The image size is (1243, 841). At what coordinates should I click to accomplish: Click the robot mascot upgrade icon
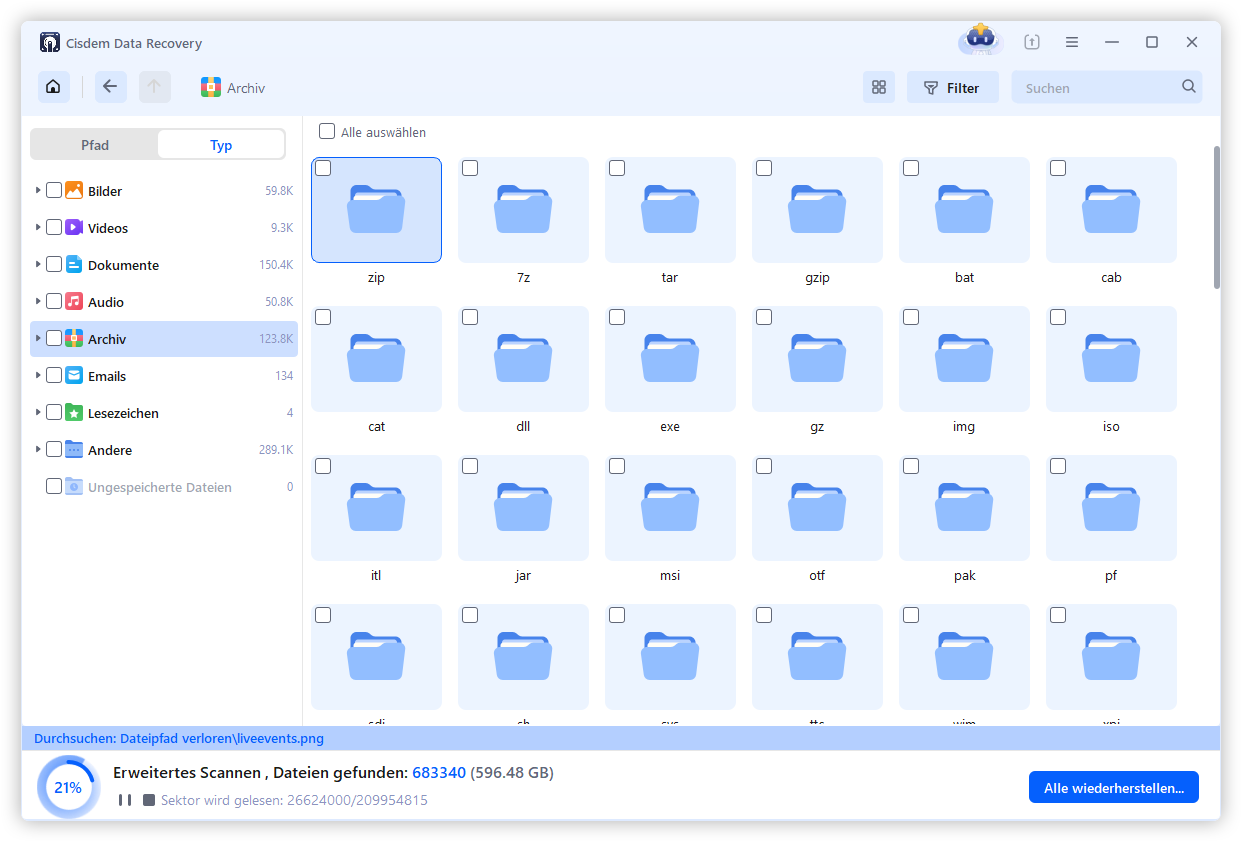click(x=979, y=40)
